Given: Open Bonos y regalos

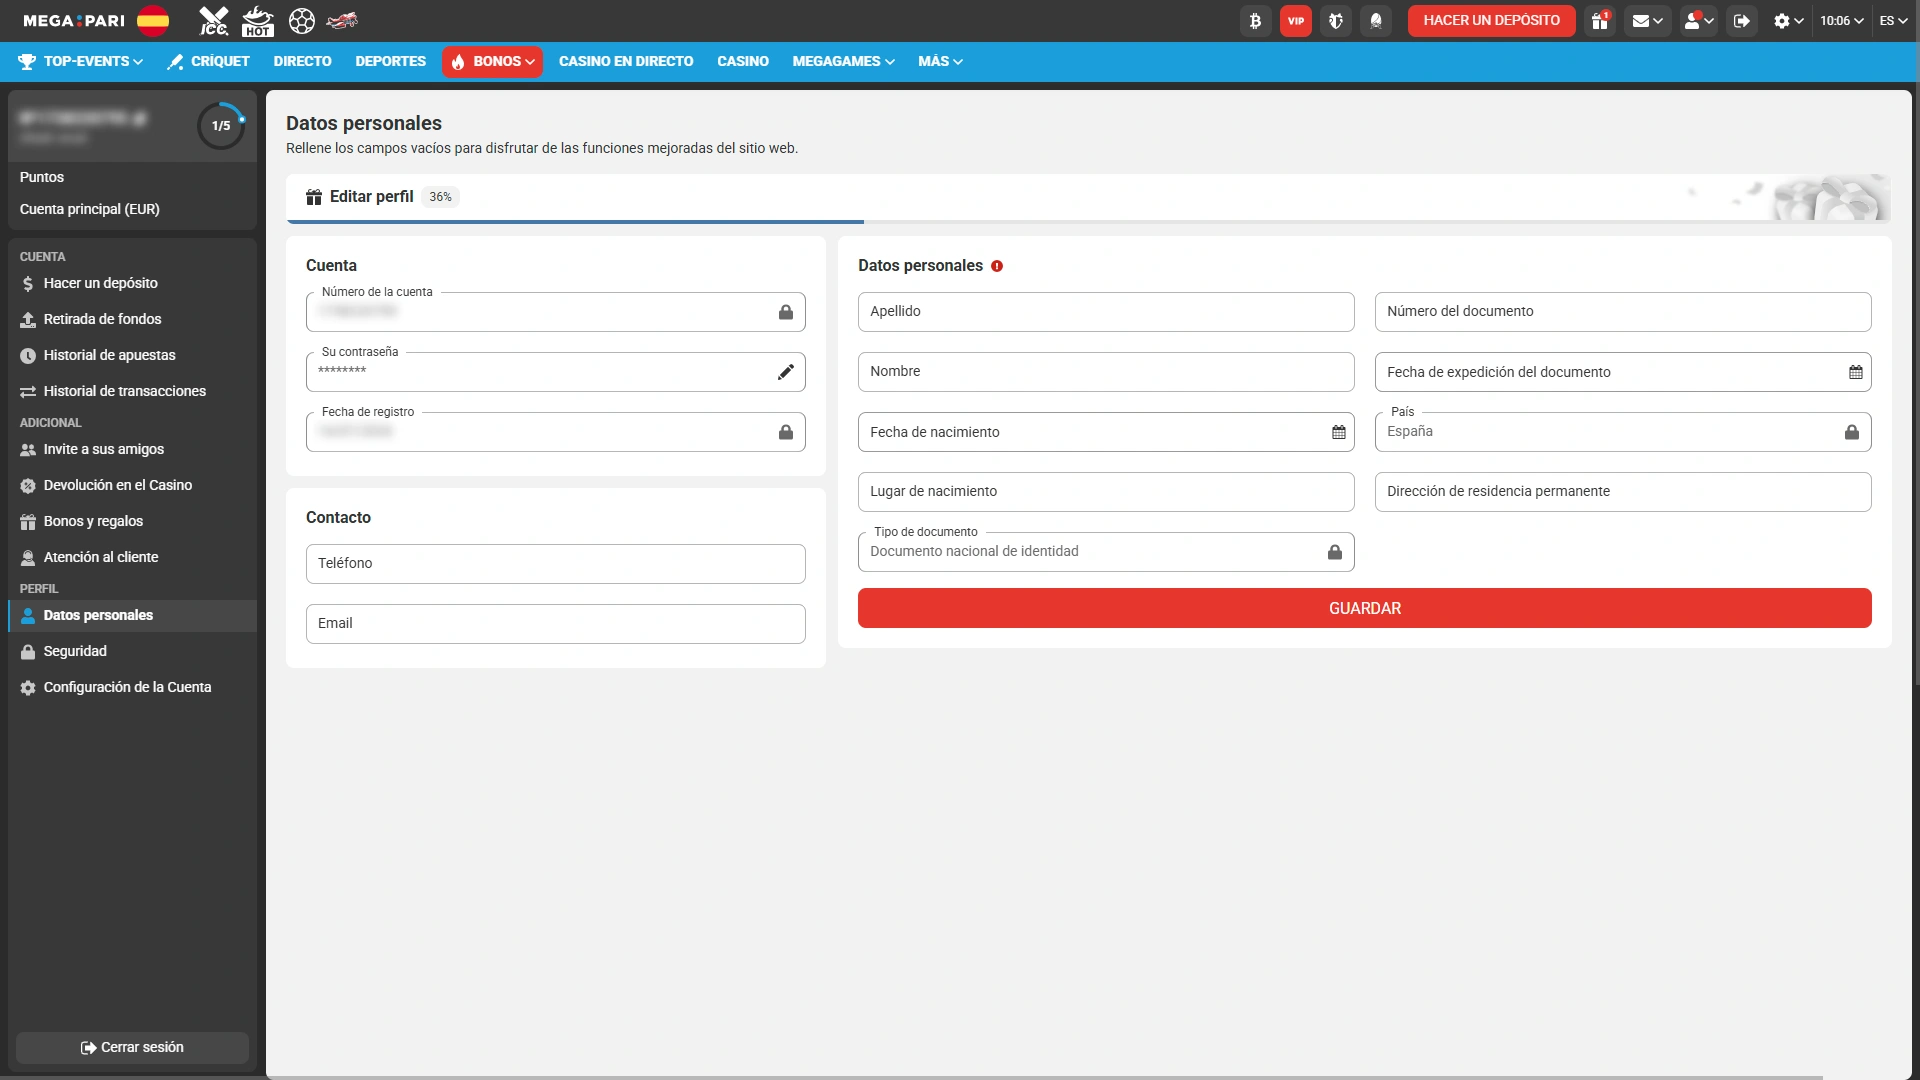Looking at the screenshot, I should [x=132, y=521].
